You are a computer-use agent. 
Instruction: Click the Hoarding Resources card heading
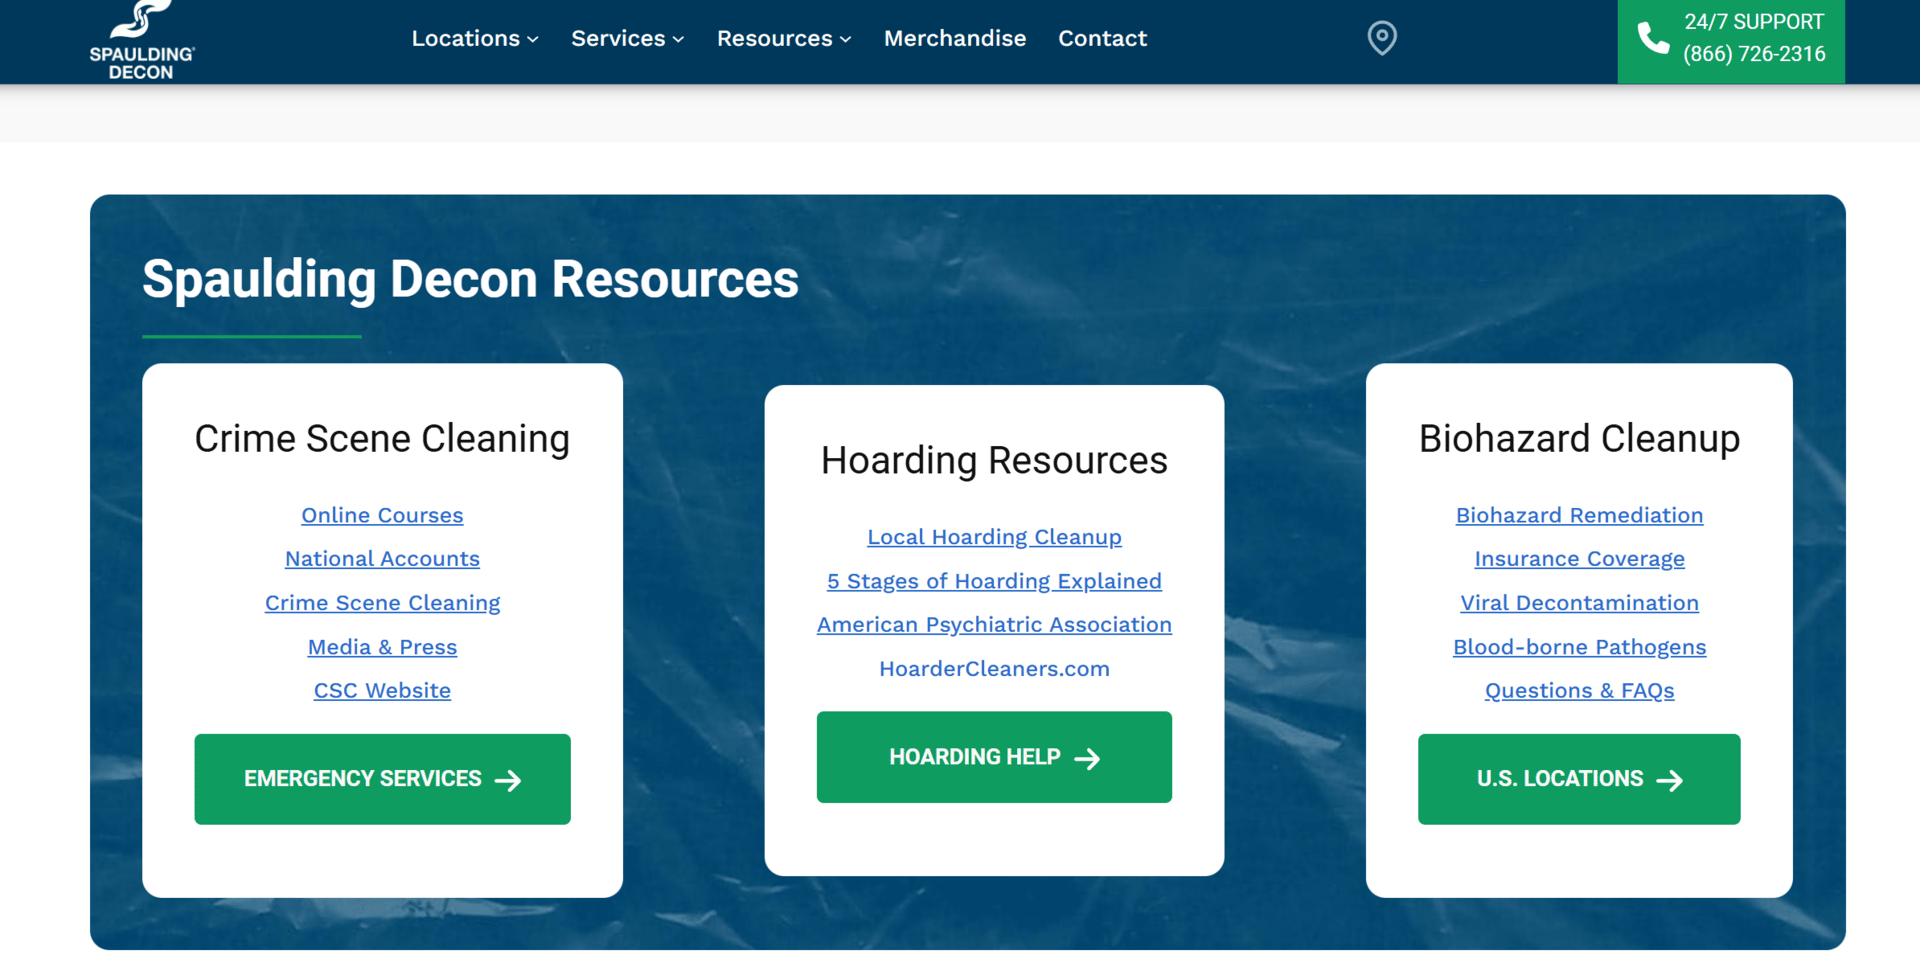coord(994,461)
